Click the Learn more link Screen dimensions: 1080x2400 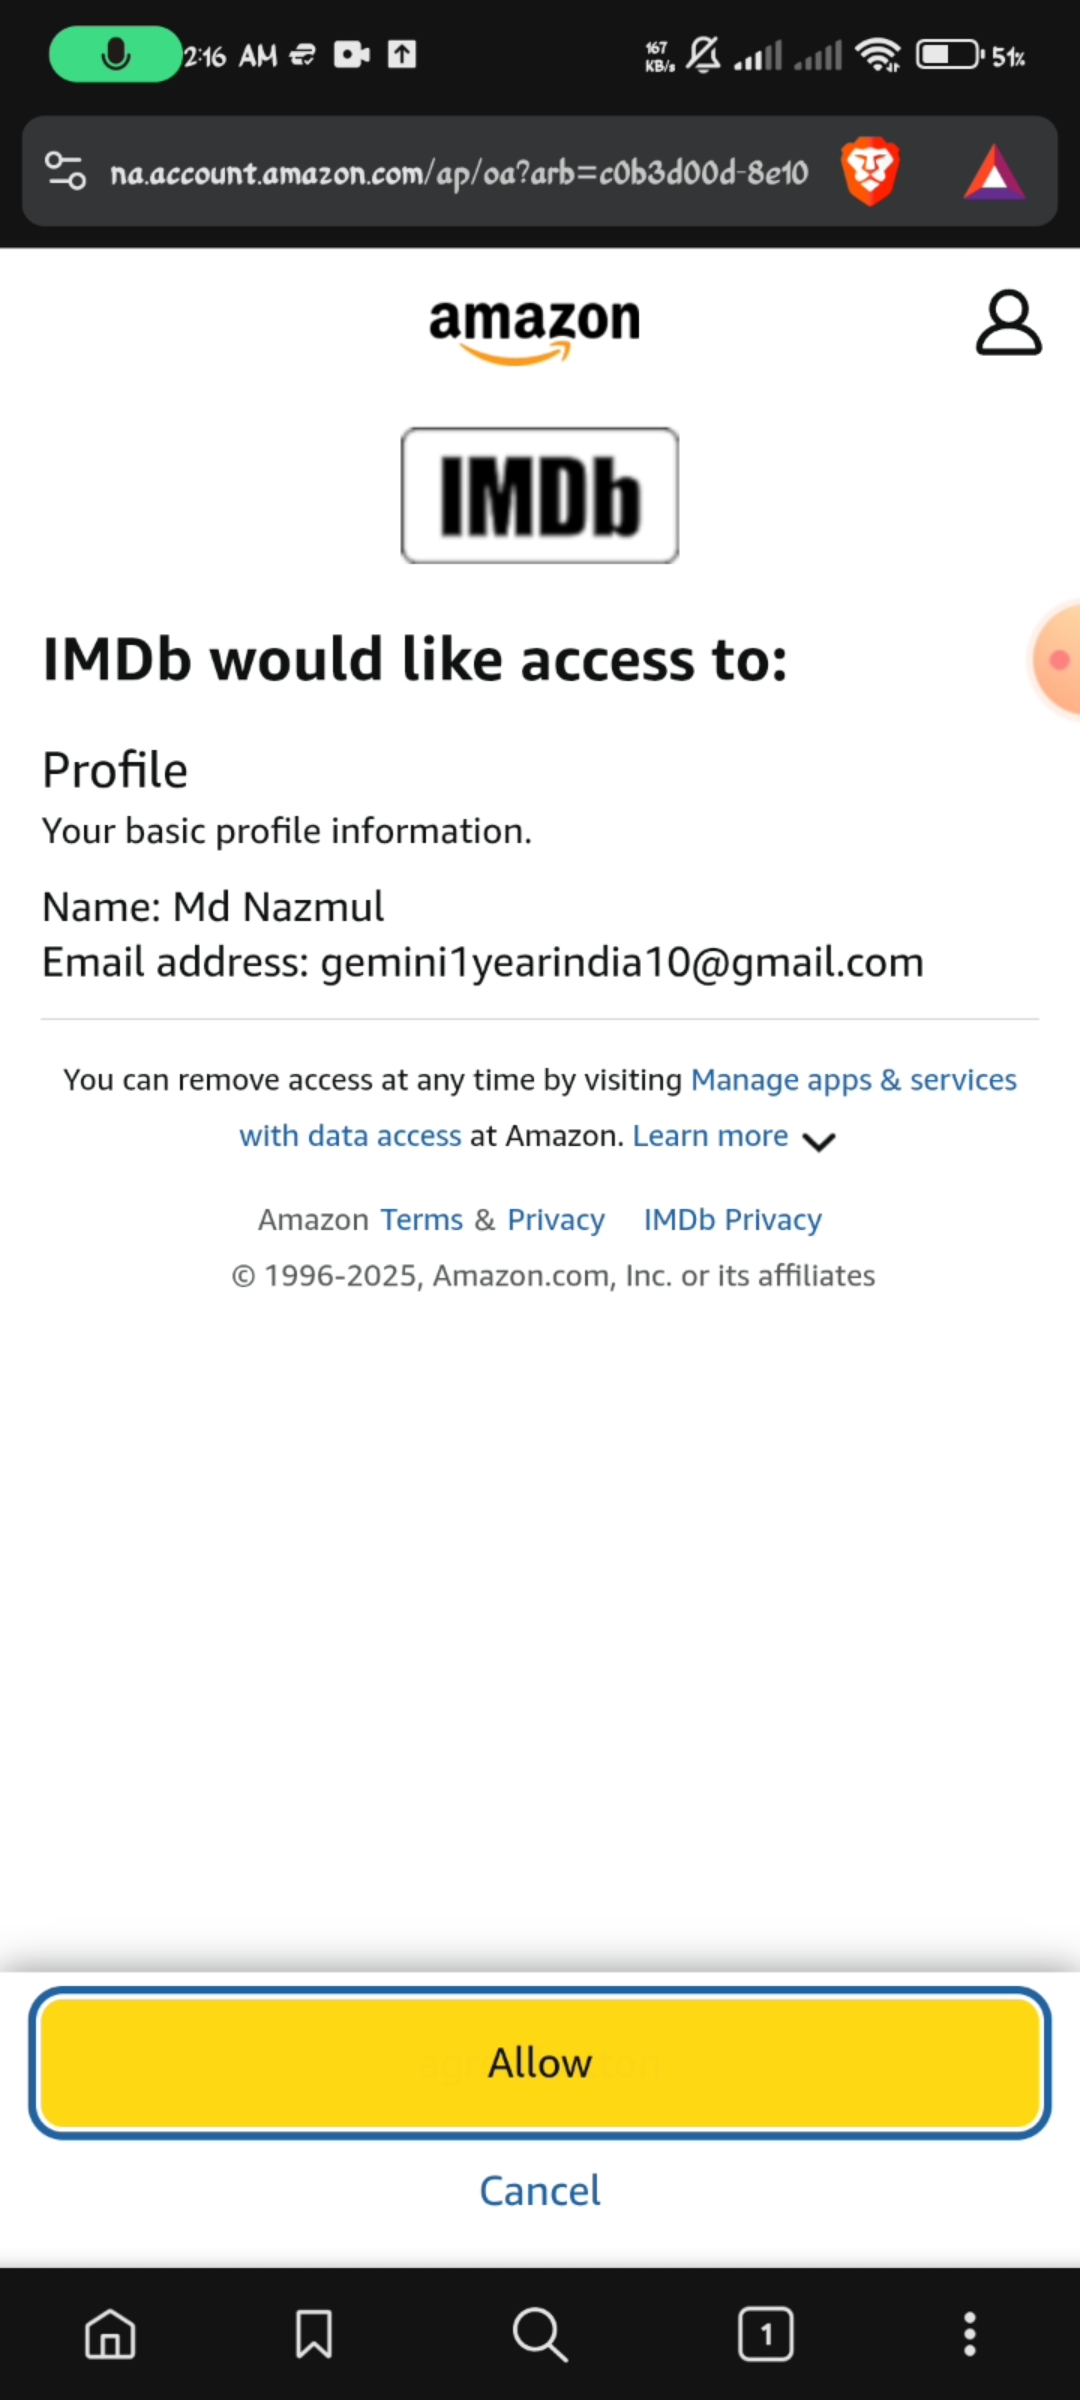click(x=710, y=1136)
